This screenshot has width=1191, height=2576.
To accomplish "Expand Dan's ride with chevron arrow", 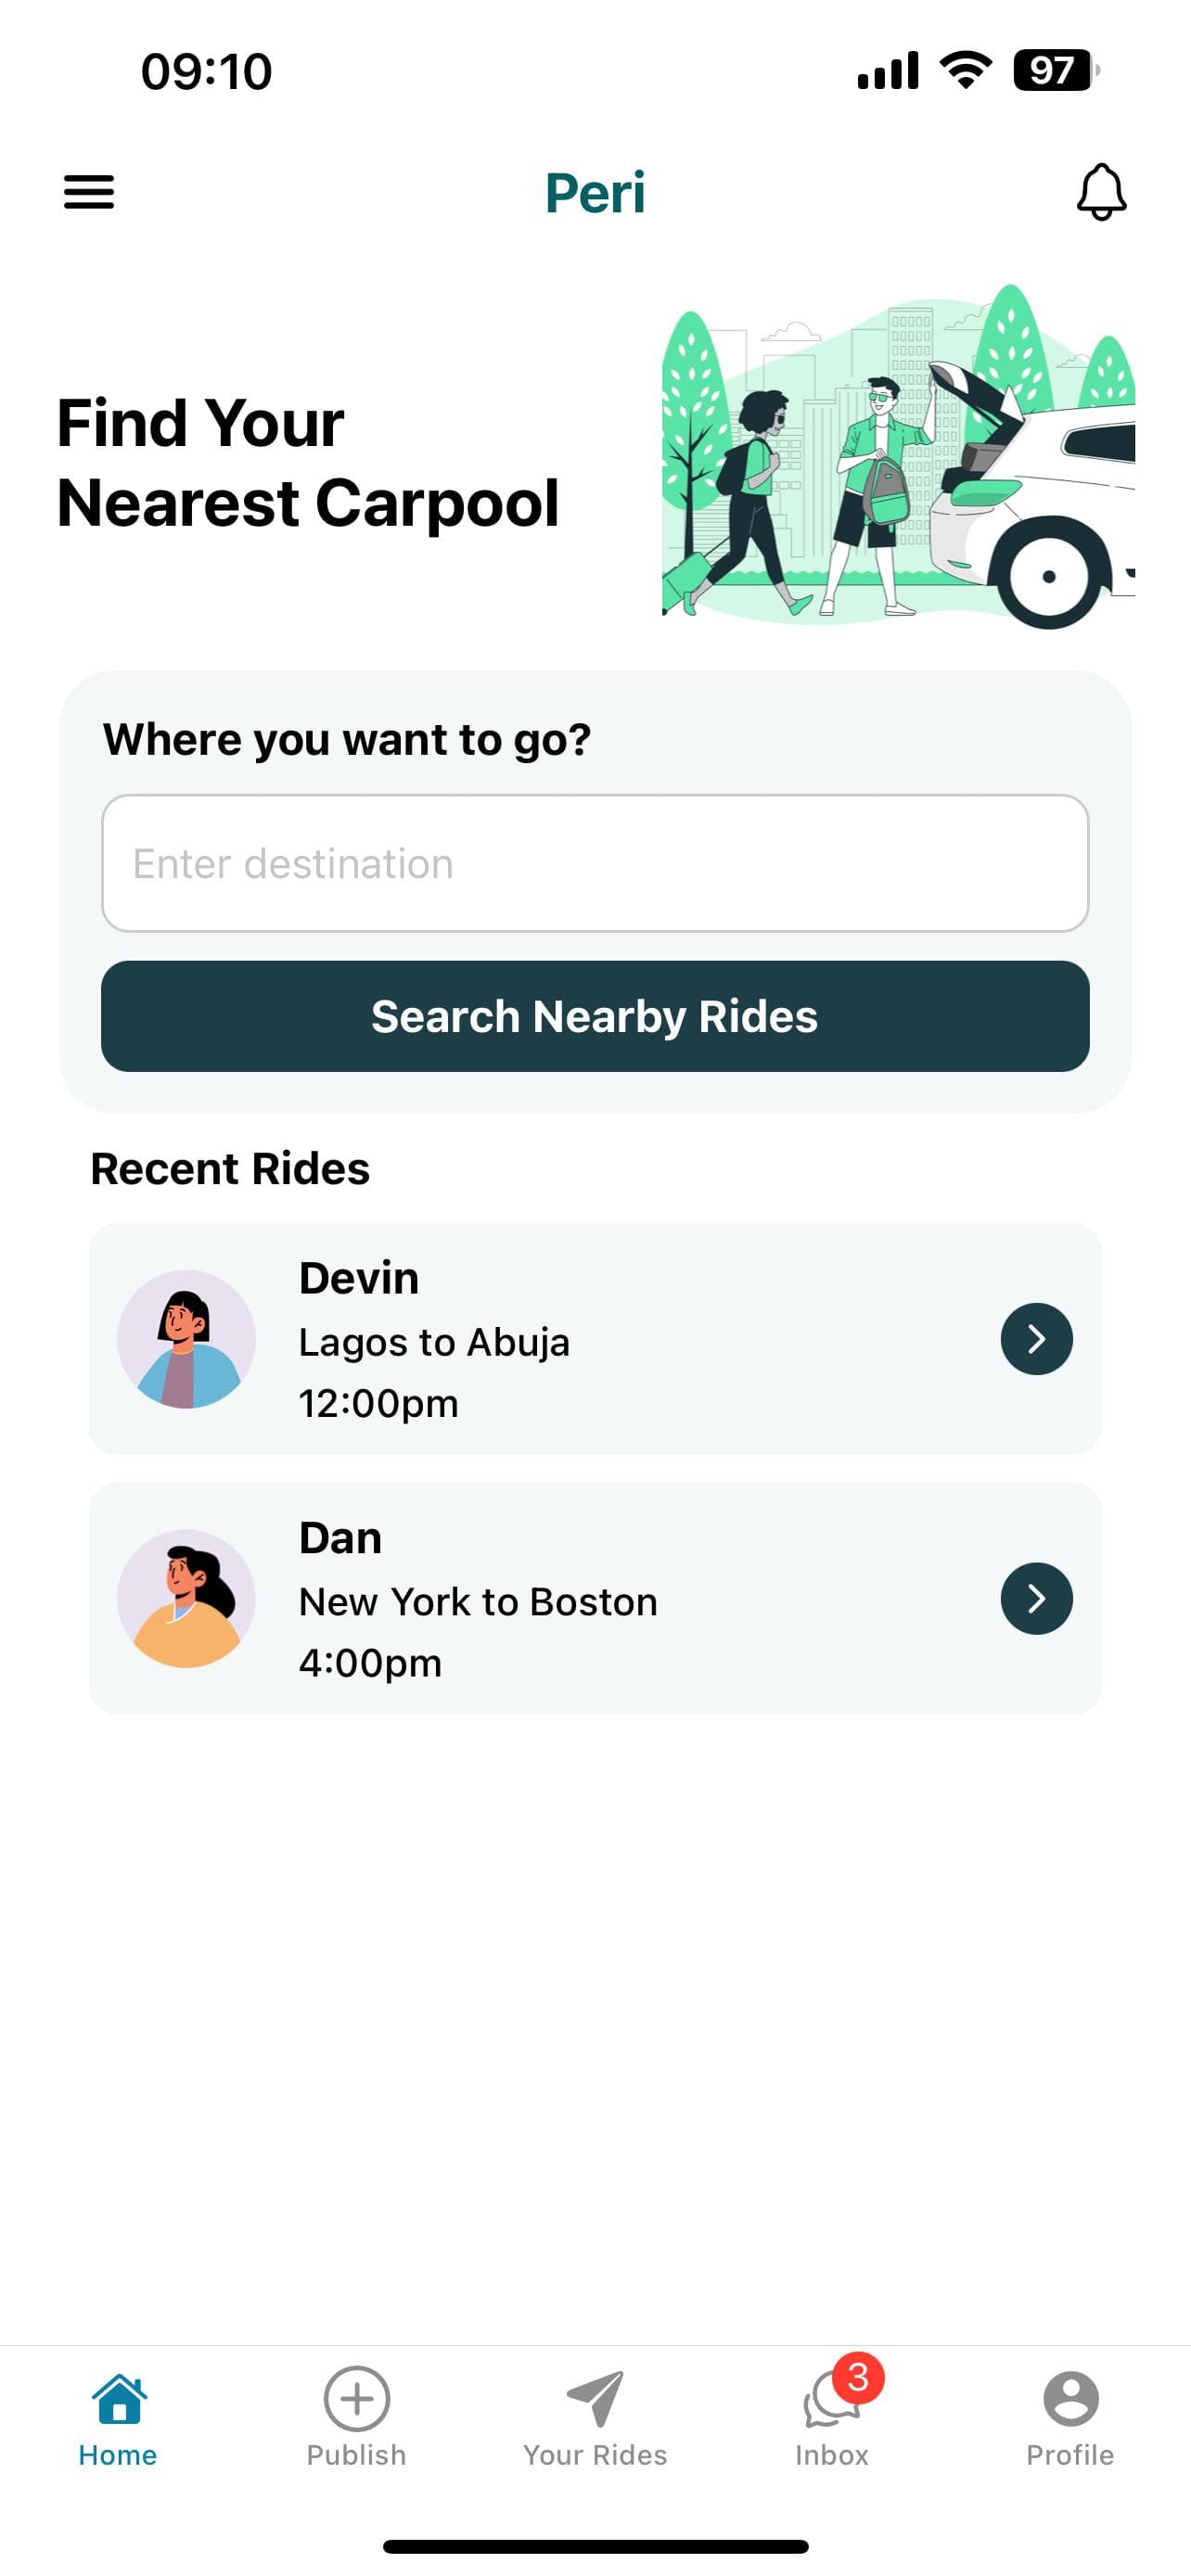I will (x=1036, y=1598).
